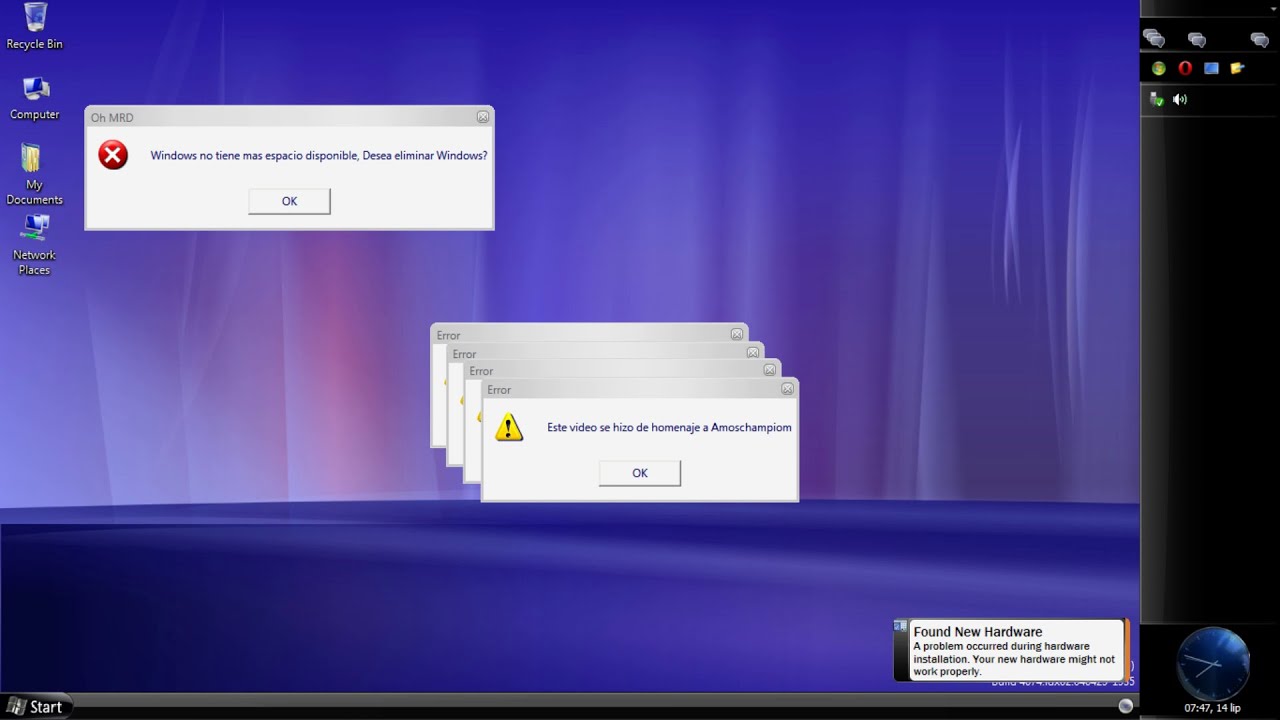Viewport: 1280px width, 720px height.
Task: Close the Oh MRD dialog
Action: (483, 117)
